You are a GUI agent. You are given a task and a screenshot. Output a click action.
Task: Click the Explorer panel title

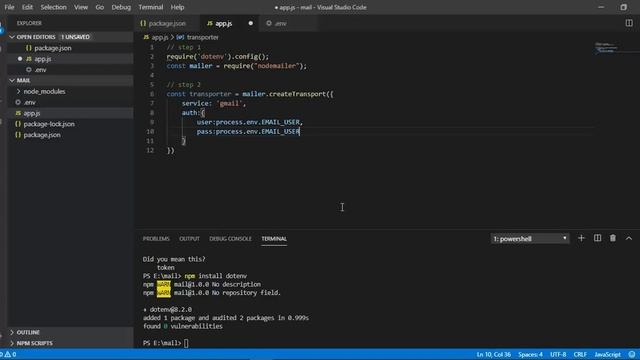coord(29,23)
